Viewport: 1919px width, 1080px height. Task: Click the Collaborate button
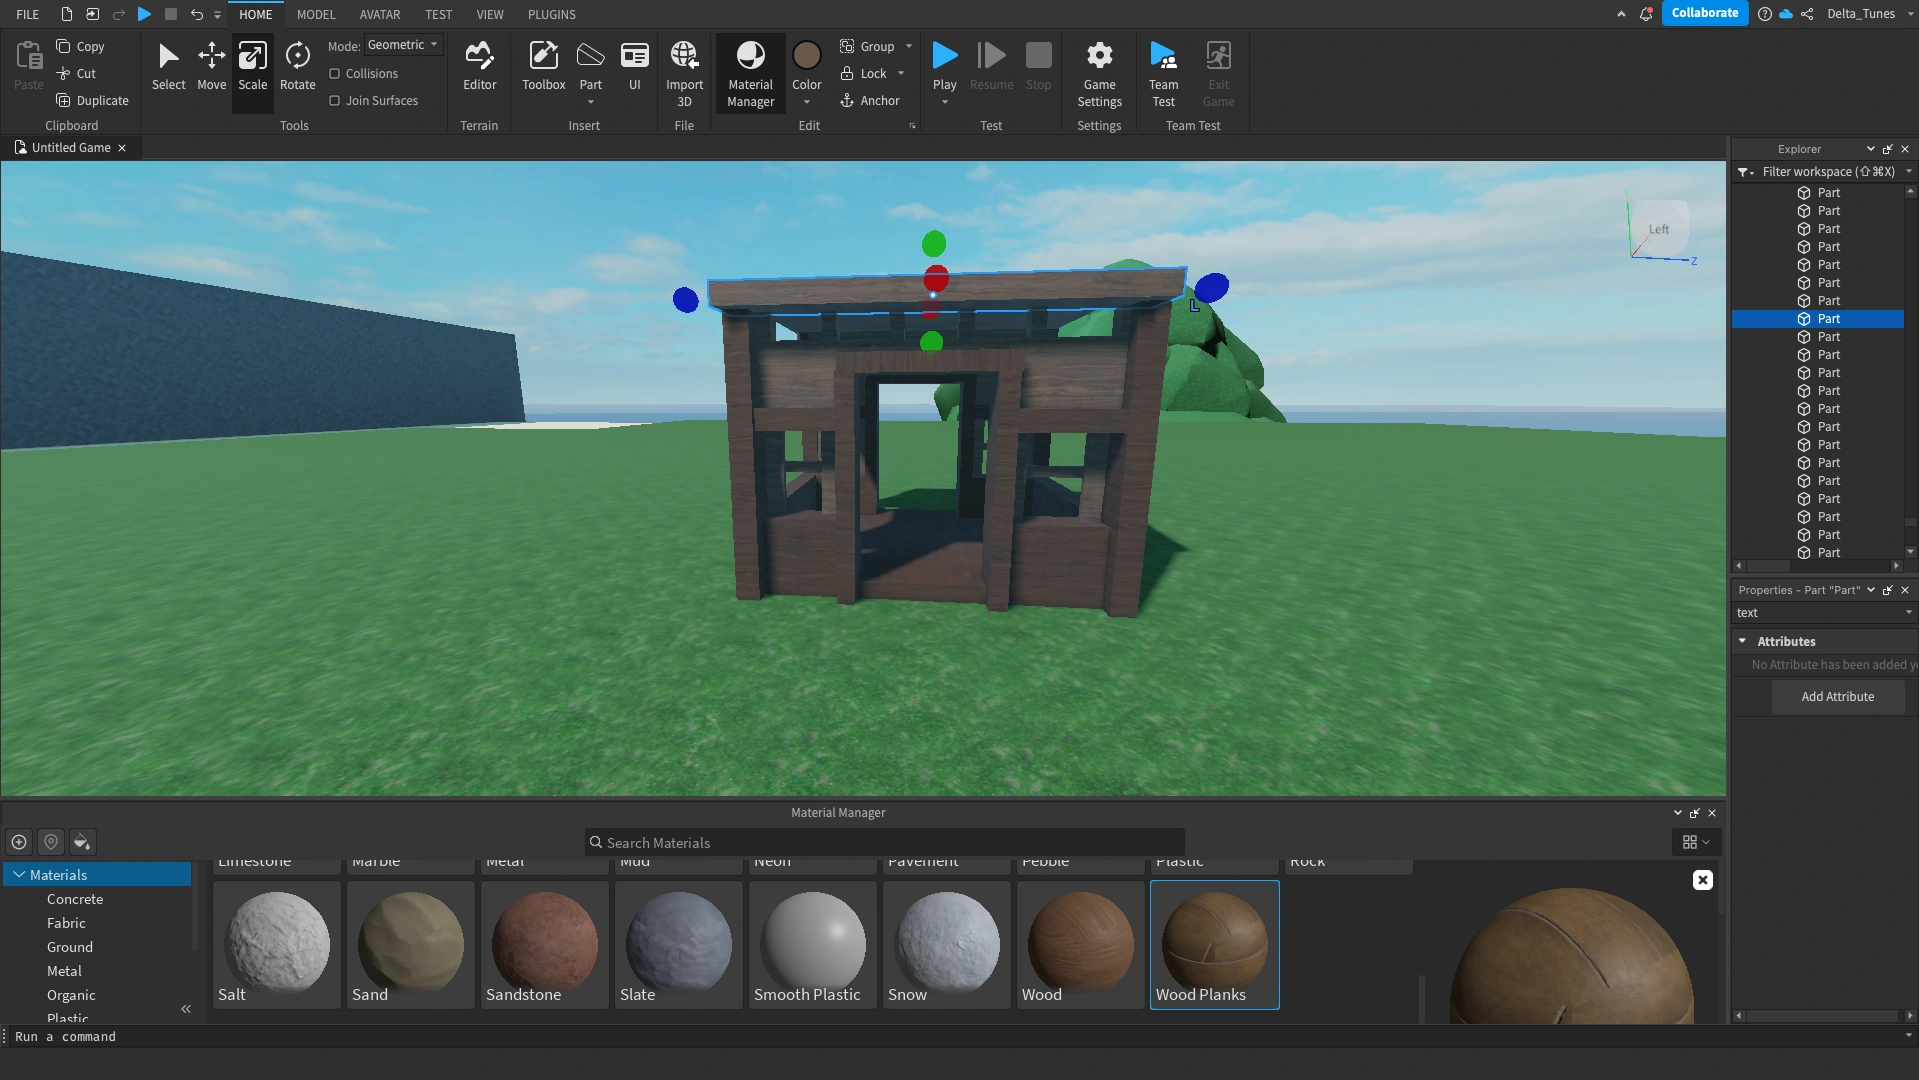pyautogui.click(x=1704, y=13)
